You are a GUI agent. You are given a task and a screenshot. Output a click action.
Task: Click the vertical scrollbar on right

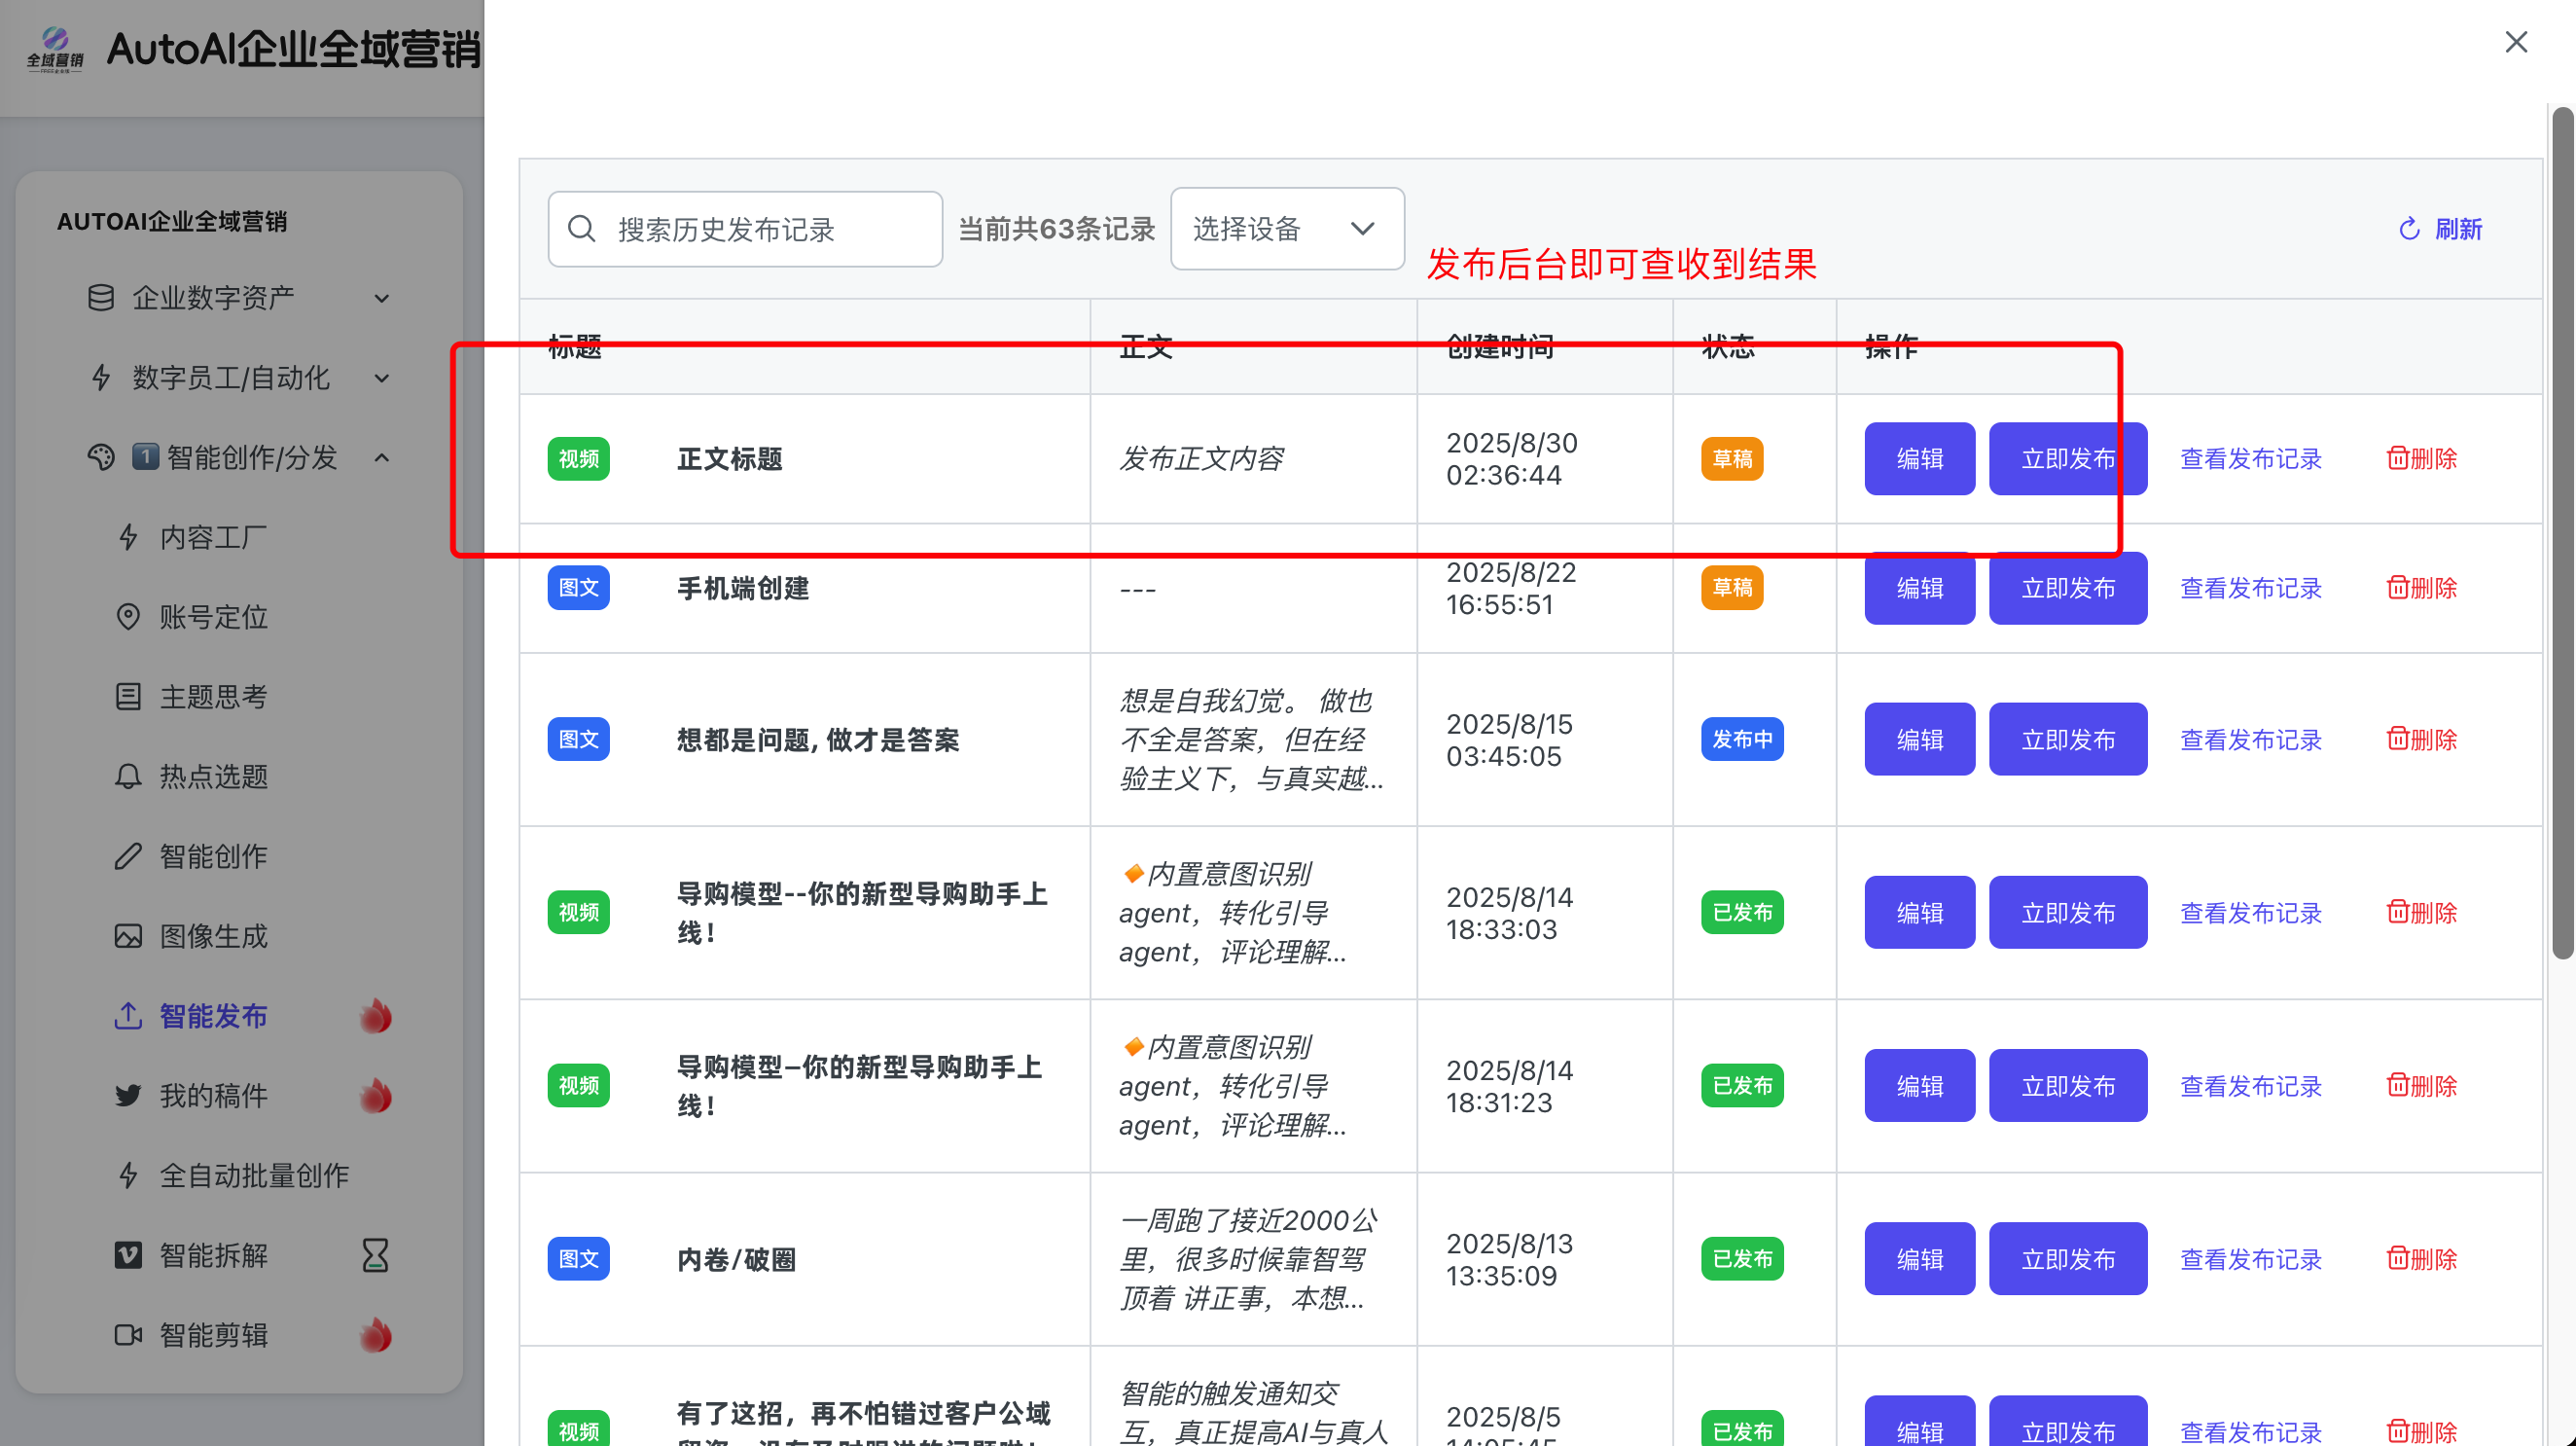coord(2562,530)
